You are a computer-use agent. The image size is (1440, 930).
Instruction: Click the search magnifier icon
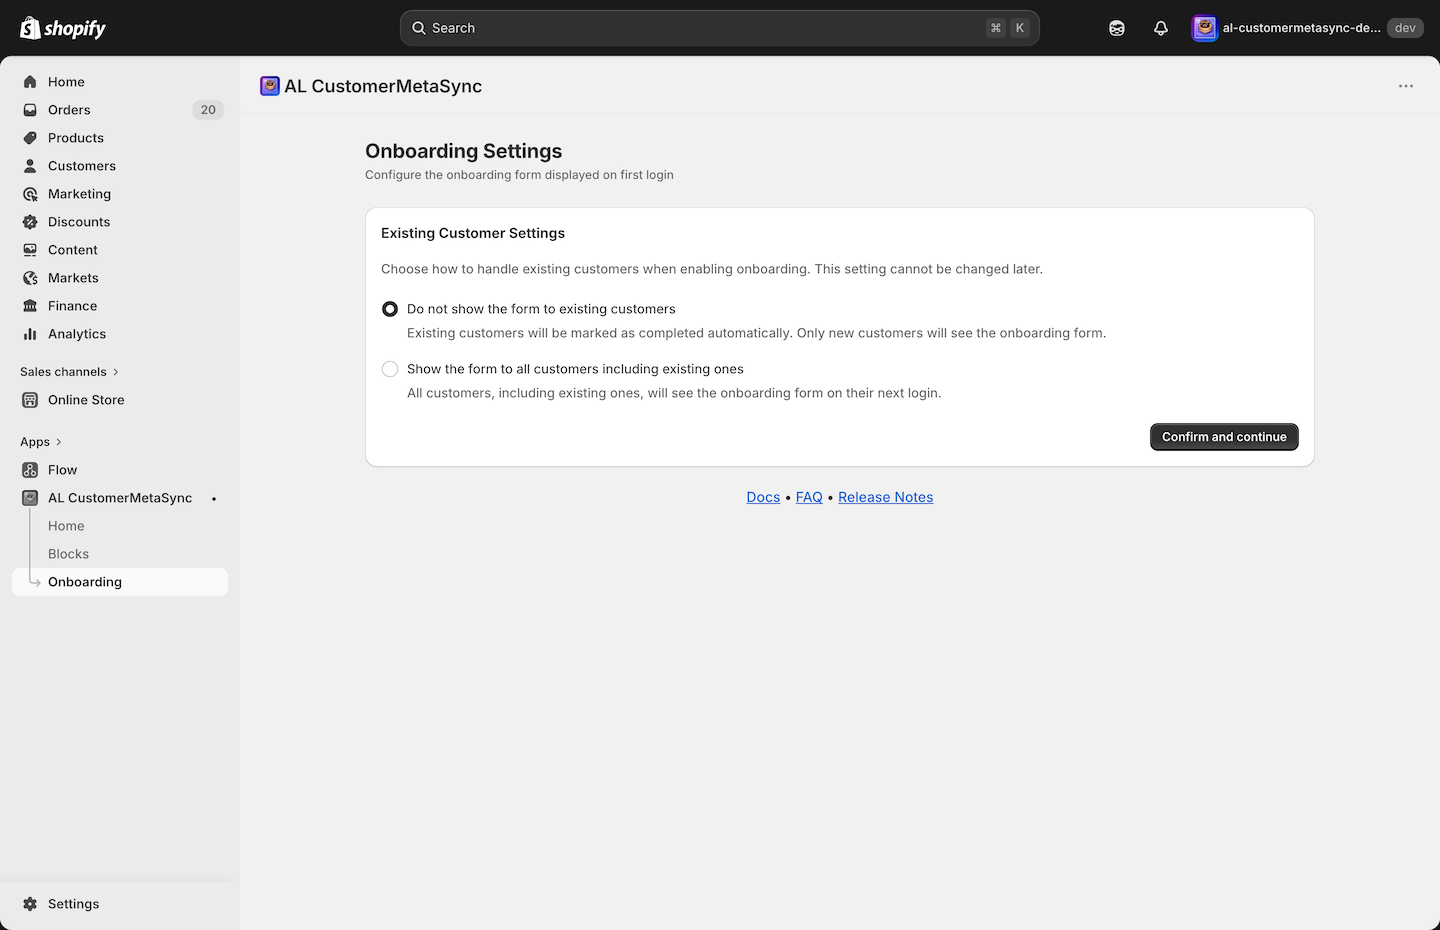pyautogui.click(x=419, y=28)
